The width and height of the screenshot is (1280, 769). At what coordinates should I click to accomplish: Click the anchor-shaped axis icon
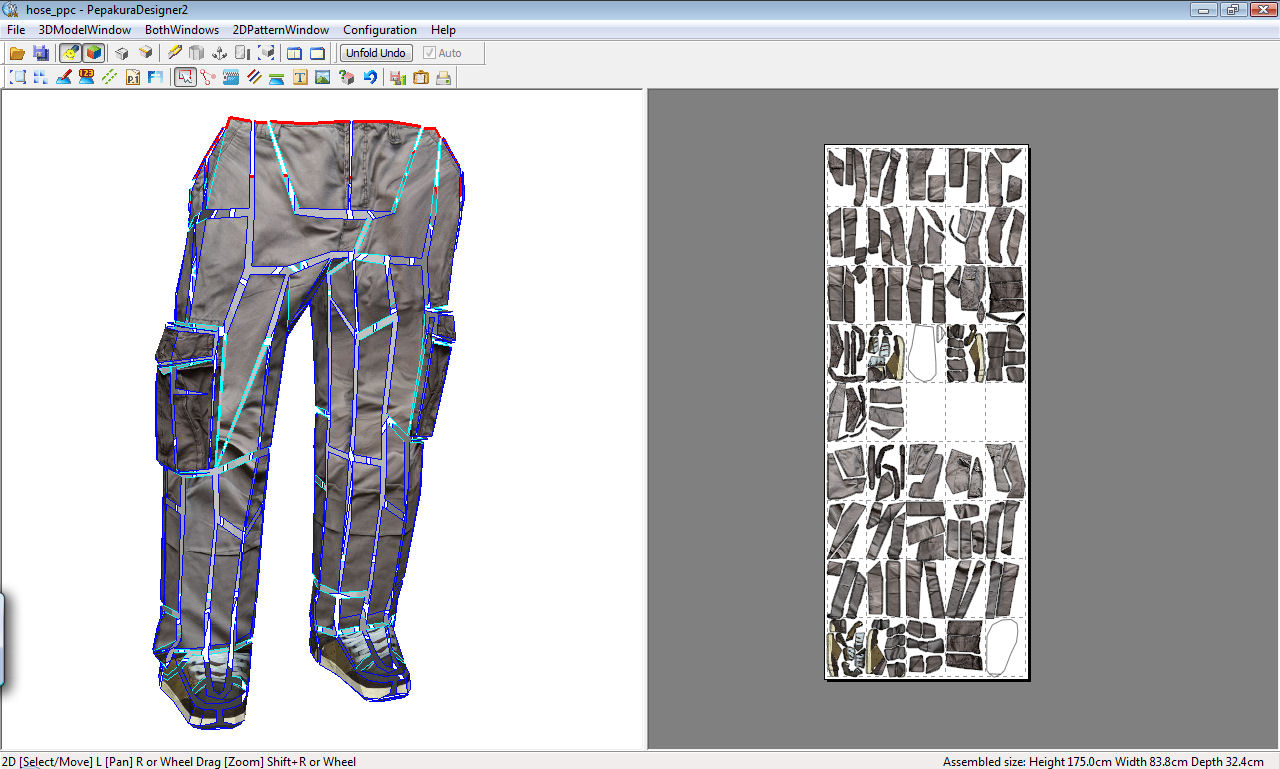(220, 53)
